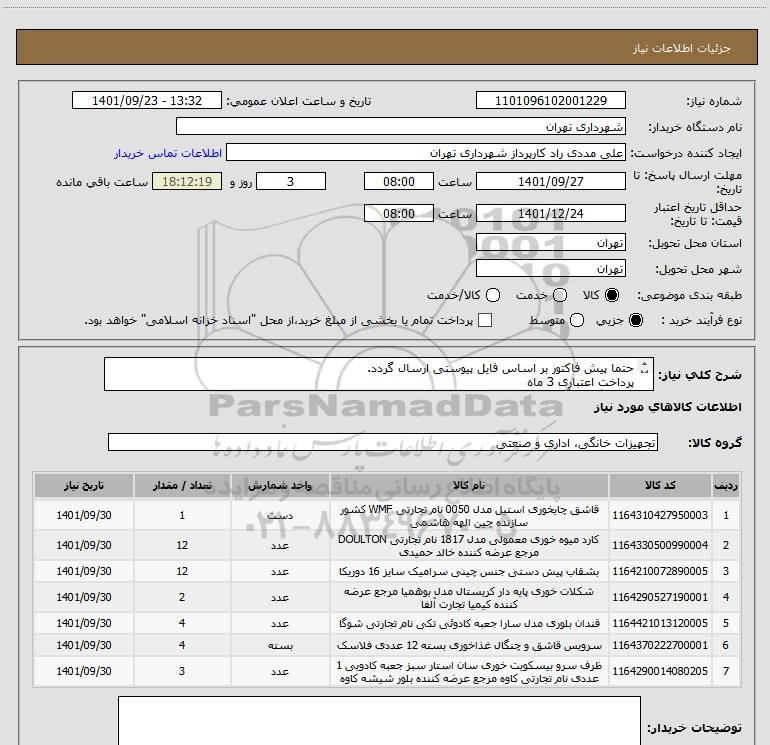Open the اطلاعات تماس خریدار link

tap(168, 153)
